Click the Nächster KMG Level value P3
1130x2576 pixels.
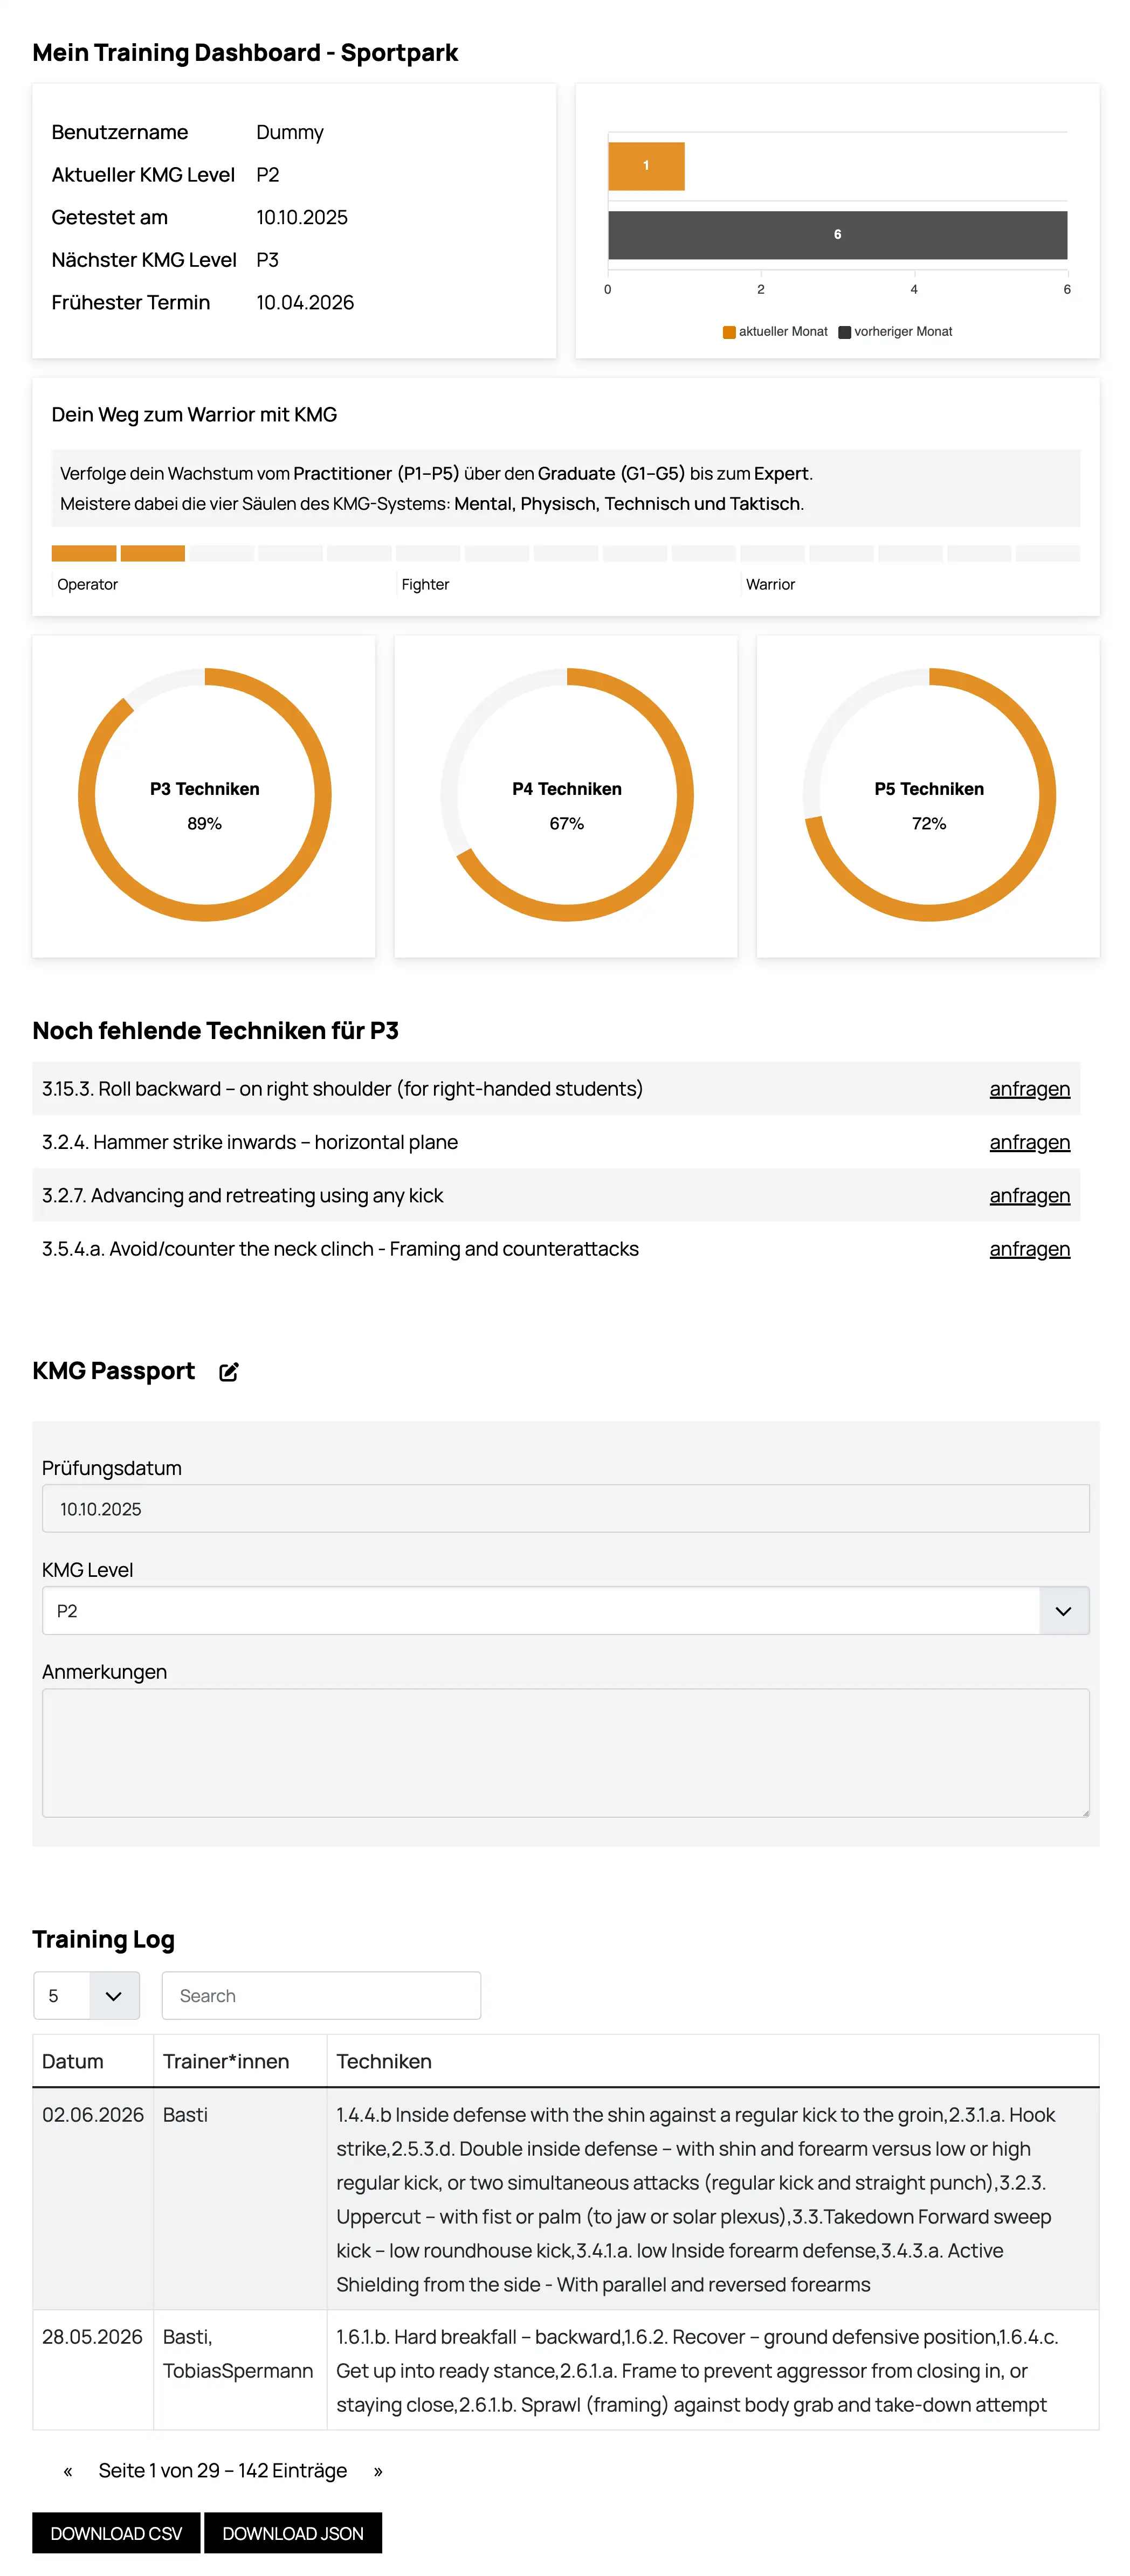267,260
